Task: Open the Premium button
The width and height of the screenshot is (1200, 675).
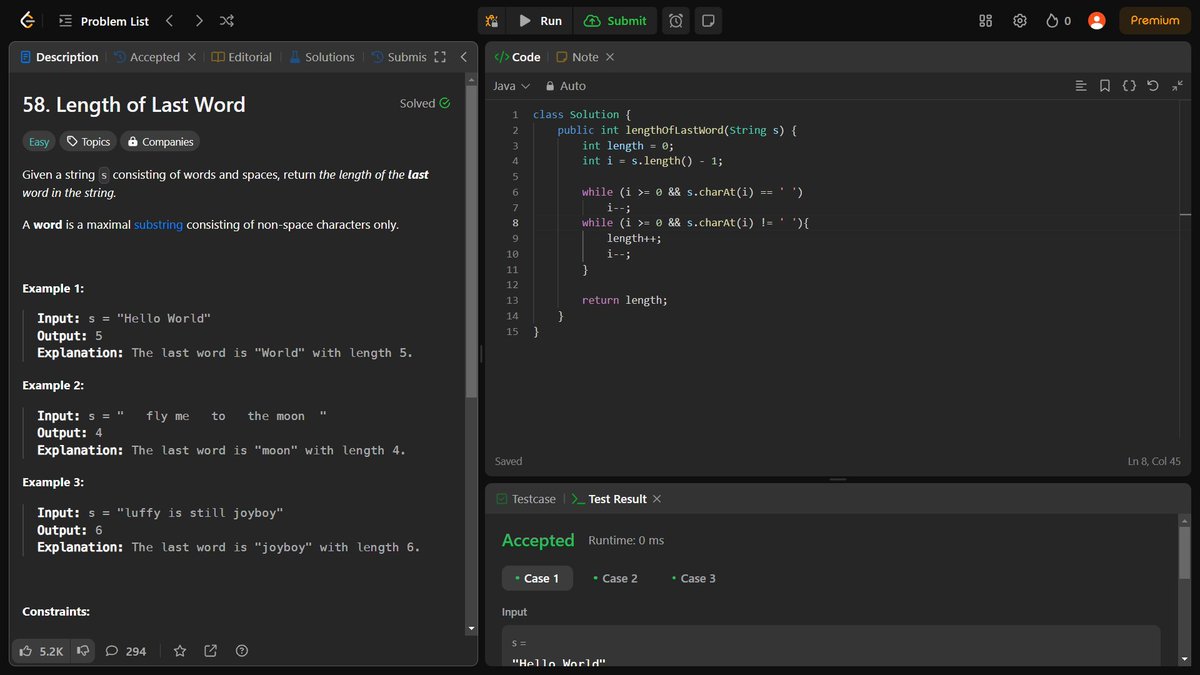Action: click(1155, 20)
